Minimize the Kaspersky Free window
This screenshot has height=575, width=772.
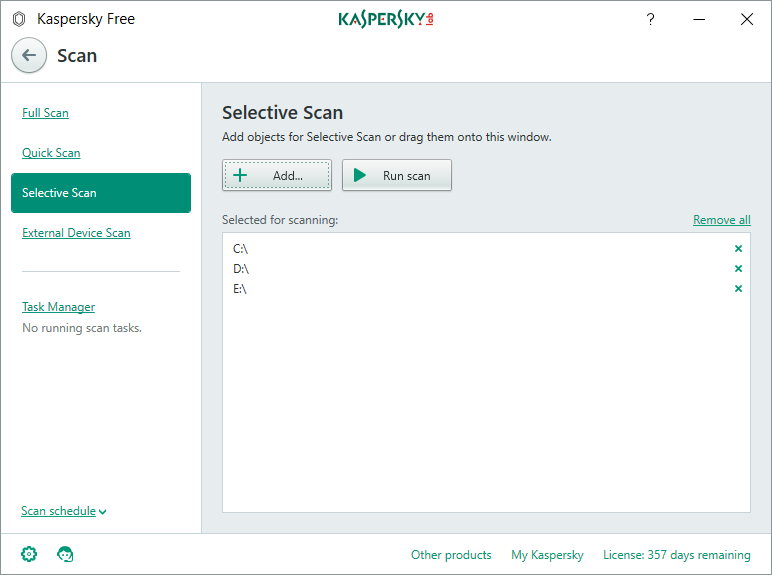[699, 19]
